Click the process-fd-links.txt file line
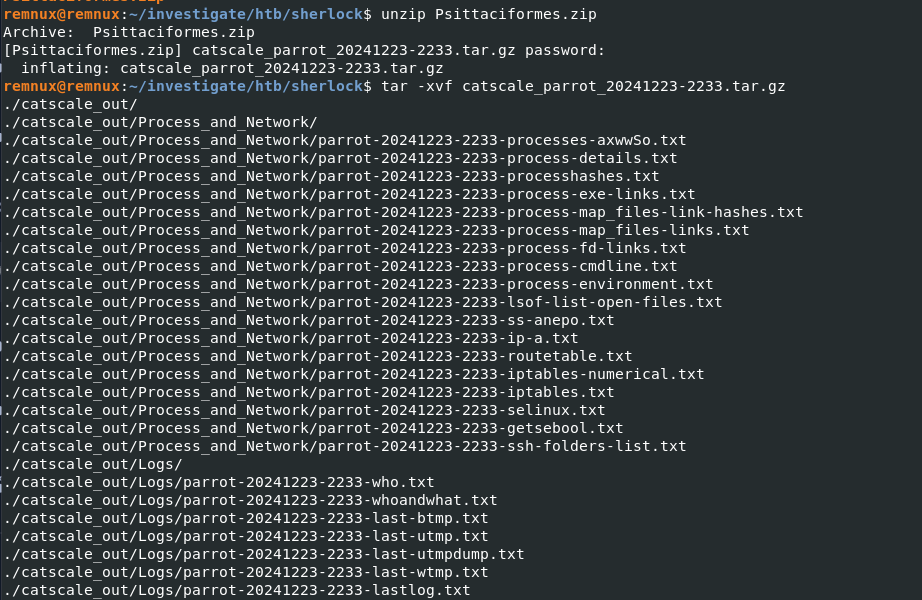The height and width of the screenshot is (600, 922). [x=345, y=248]
